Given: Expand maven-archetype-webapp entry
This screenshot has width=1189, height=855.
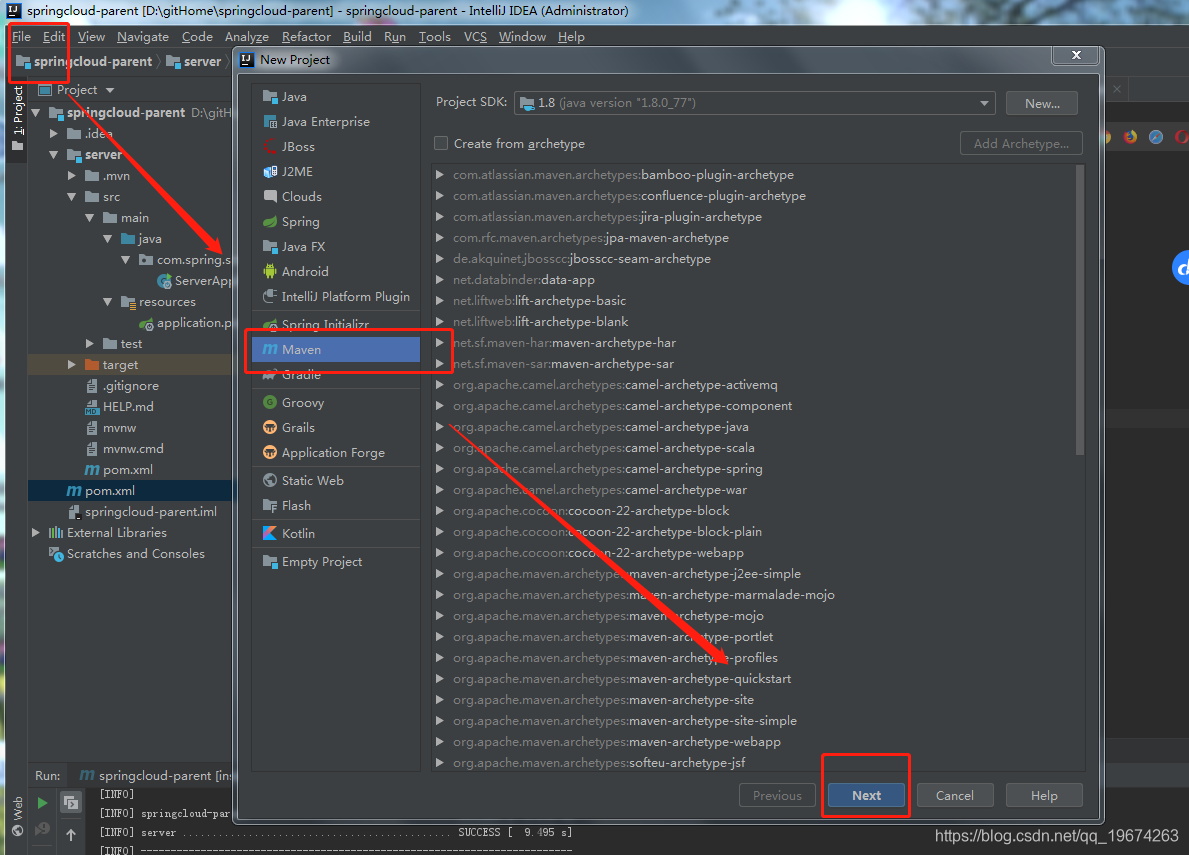Looking at the screenshot, I should (x=440, y=741).
